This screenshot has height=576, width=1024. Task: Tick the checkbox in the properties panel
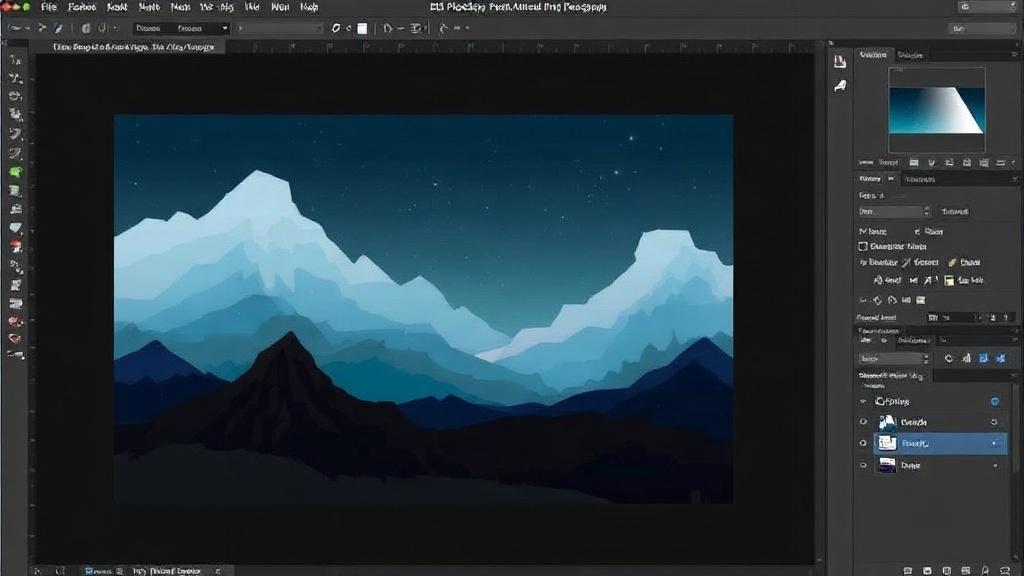tap(863, 246)
